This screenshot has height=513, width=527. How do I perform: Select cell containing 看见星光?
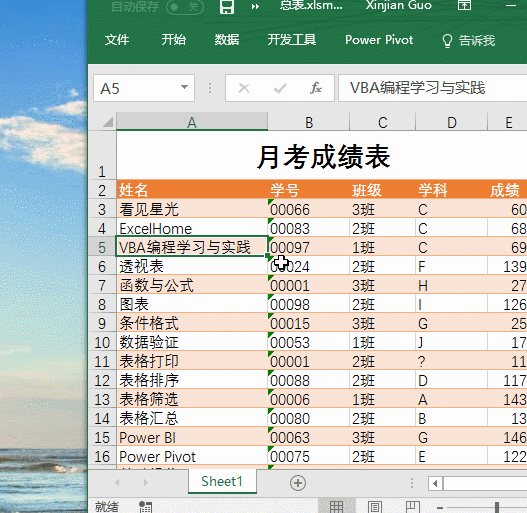click(x=192, y=209)
